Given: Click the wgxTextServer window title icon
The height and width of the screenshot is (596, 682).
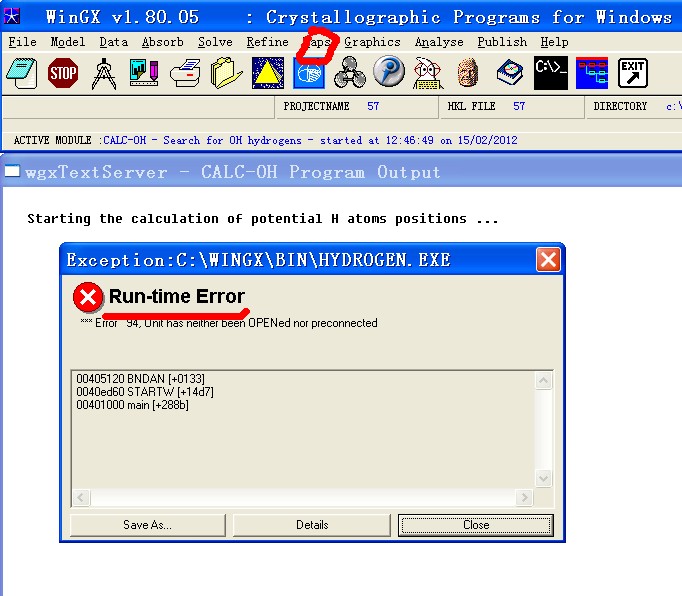Looking at the screenshot, I should pyautogui.click(x=12, y=171).
